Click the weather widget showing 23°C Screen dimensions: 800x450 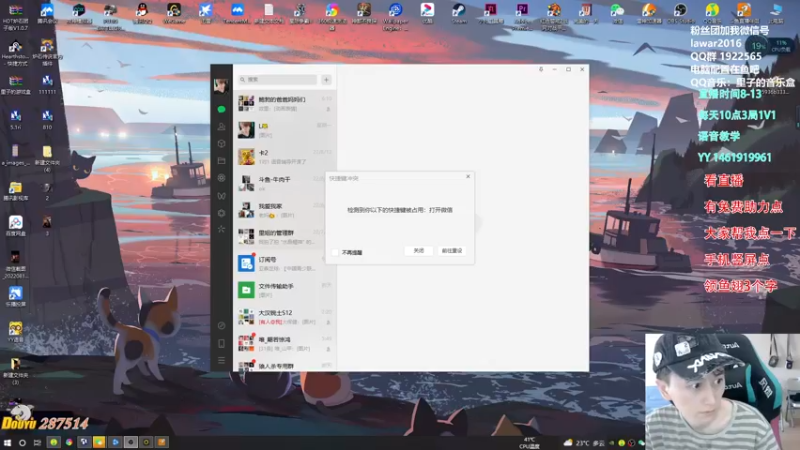click(584, 443)
